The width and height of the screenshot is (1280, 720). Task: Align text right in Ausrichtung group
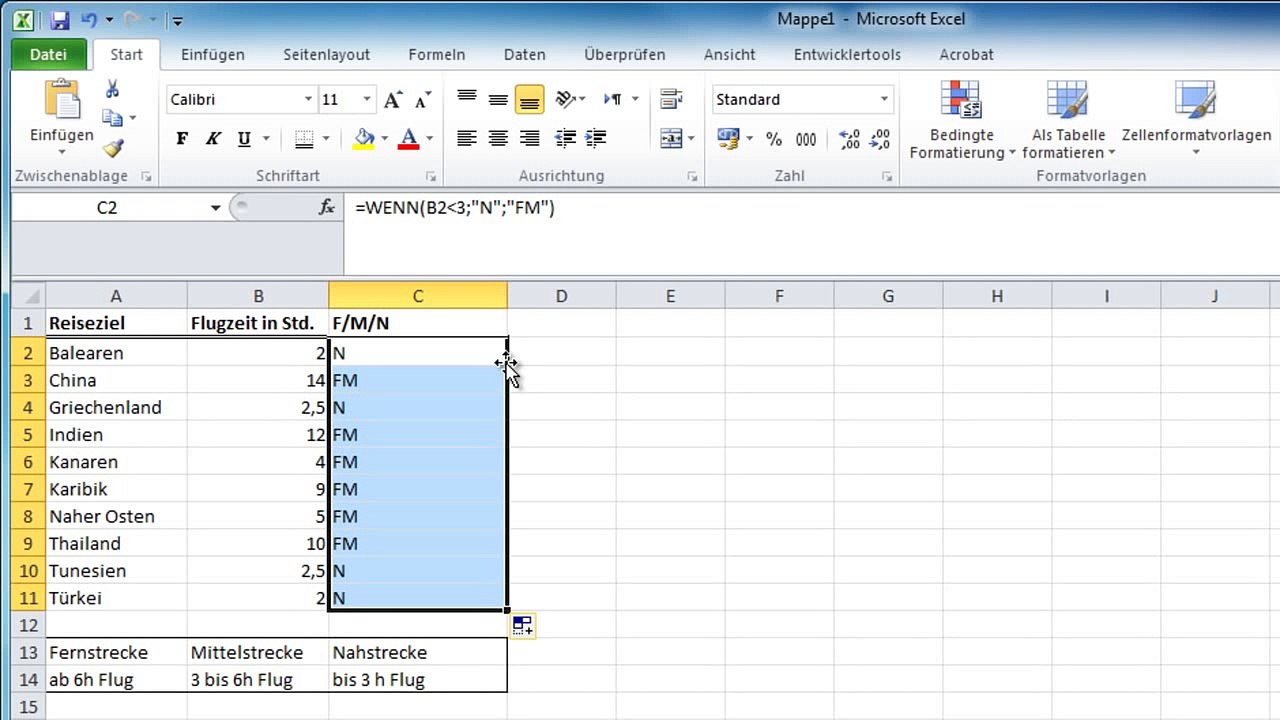click(x=529, y=138)
